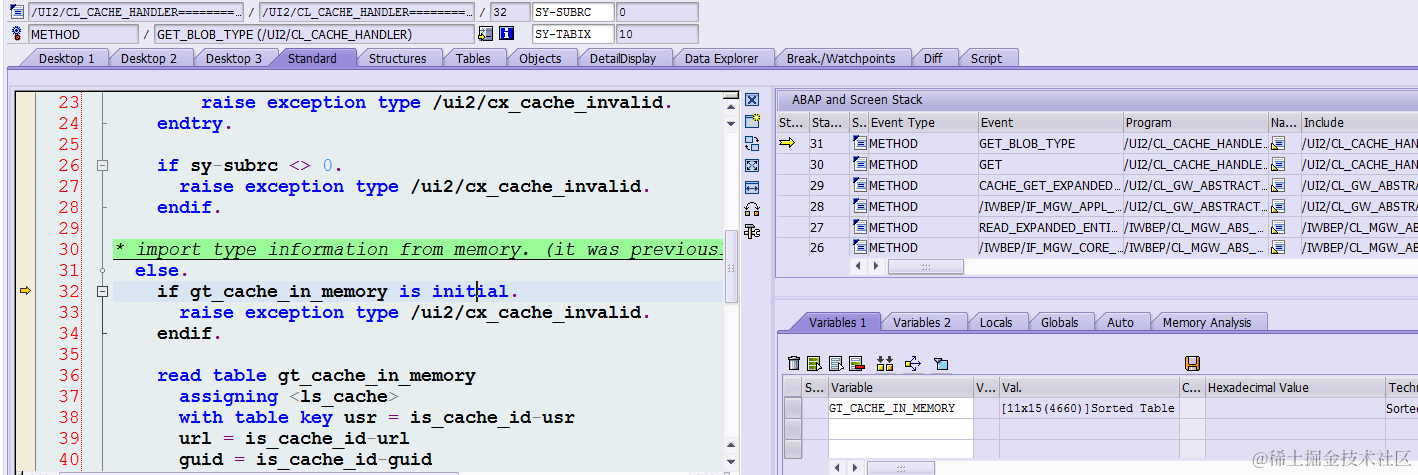Click the USB-style structure icon in the Variables toolbar
The image size is (1418, 475).
912,363
